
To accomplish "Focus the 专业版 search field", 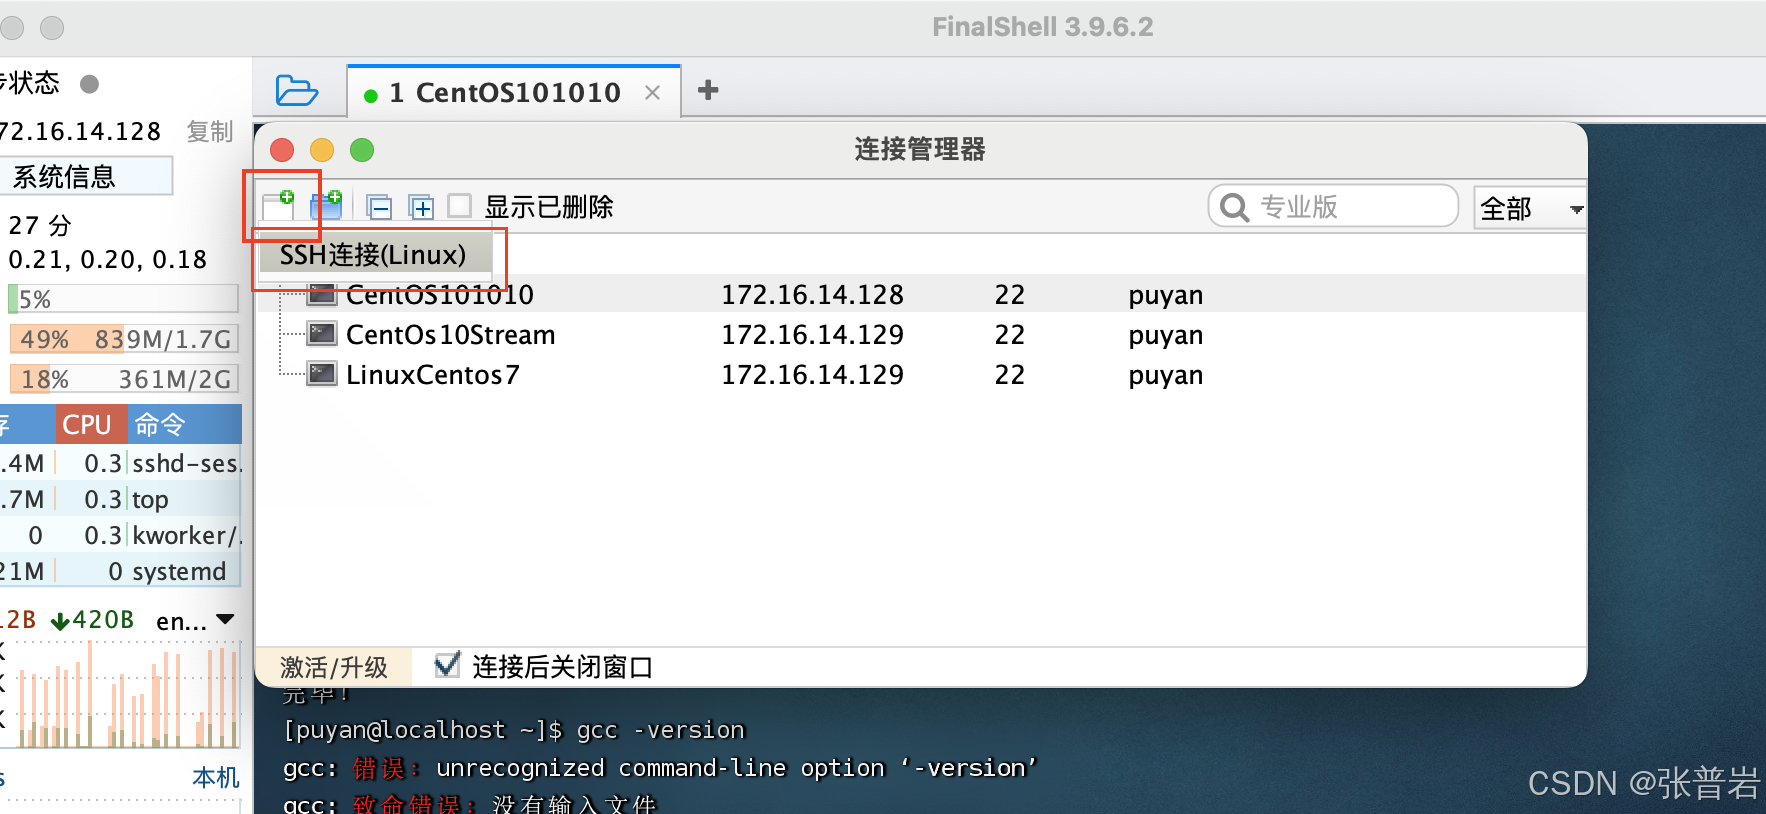I will pos(1333,207).
